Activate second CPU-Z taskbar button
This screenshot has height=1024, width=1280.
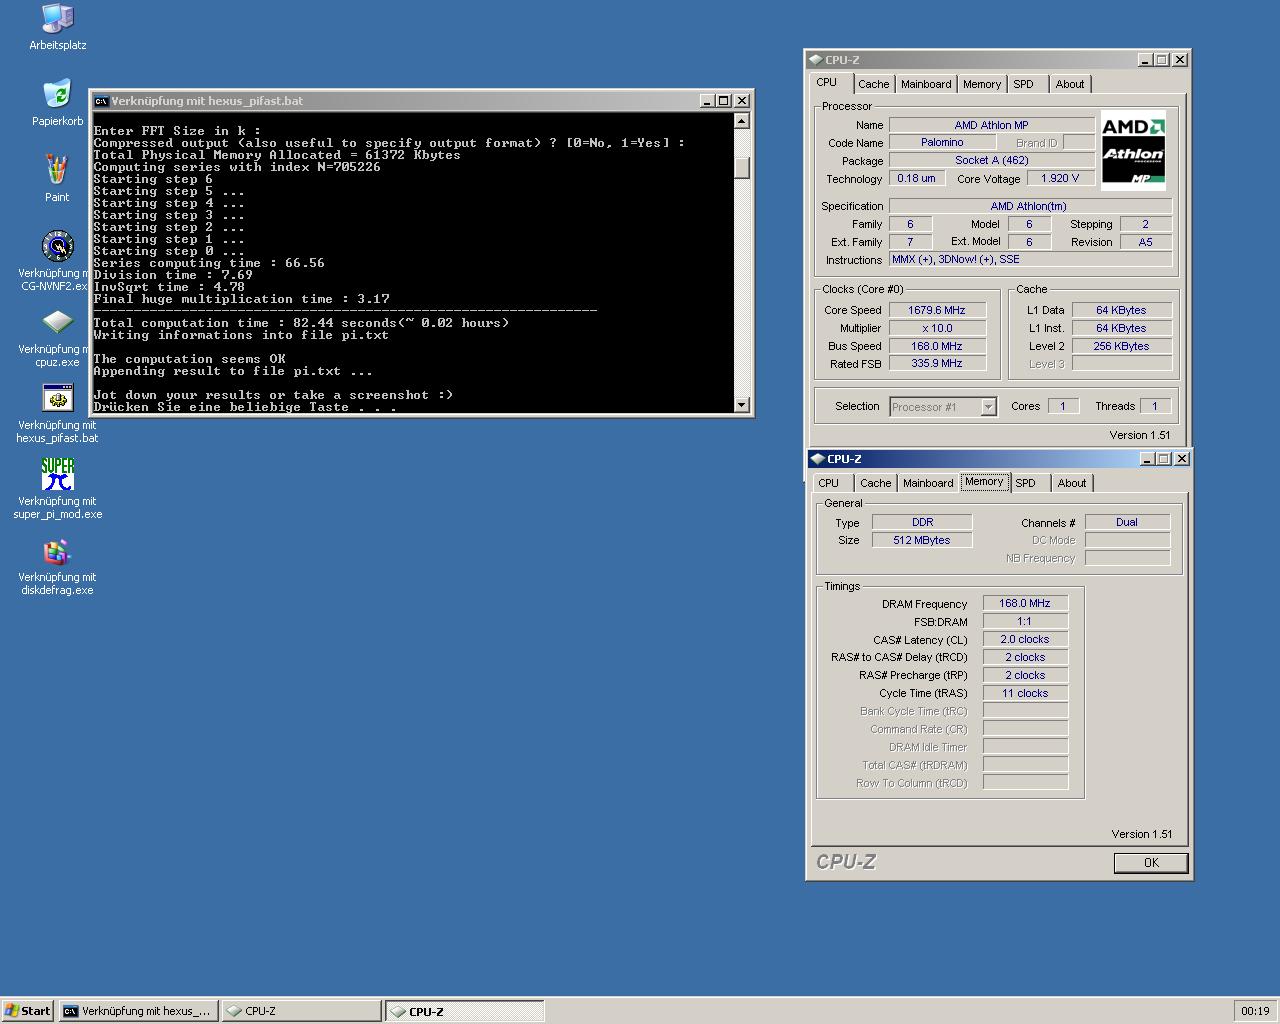465,1011
